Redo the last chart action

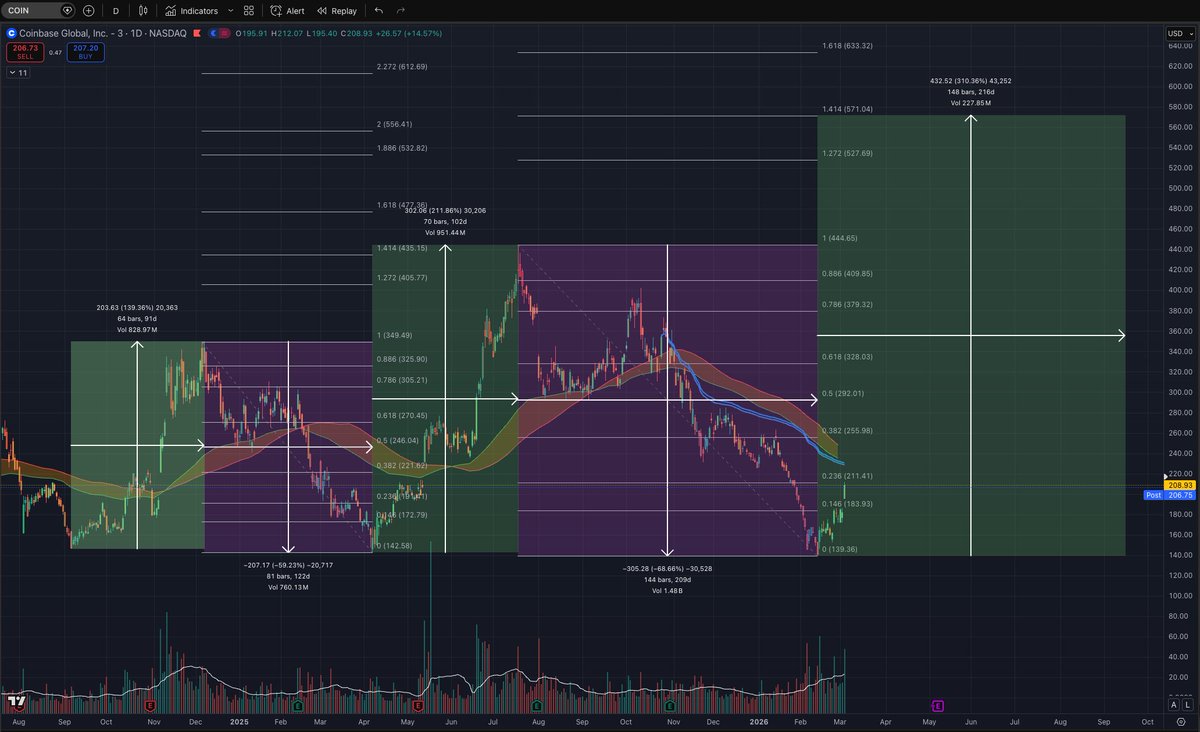[401, 10]
